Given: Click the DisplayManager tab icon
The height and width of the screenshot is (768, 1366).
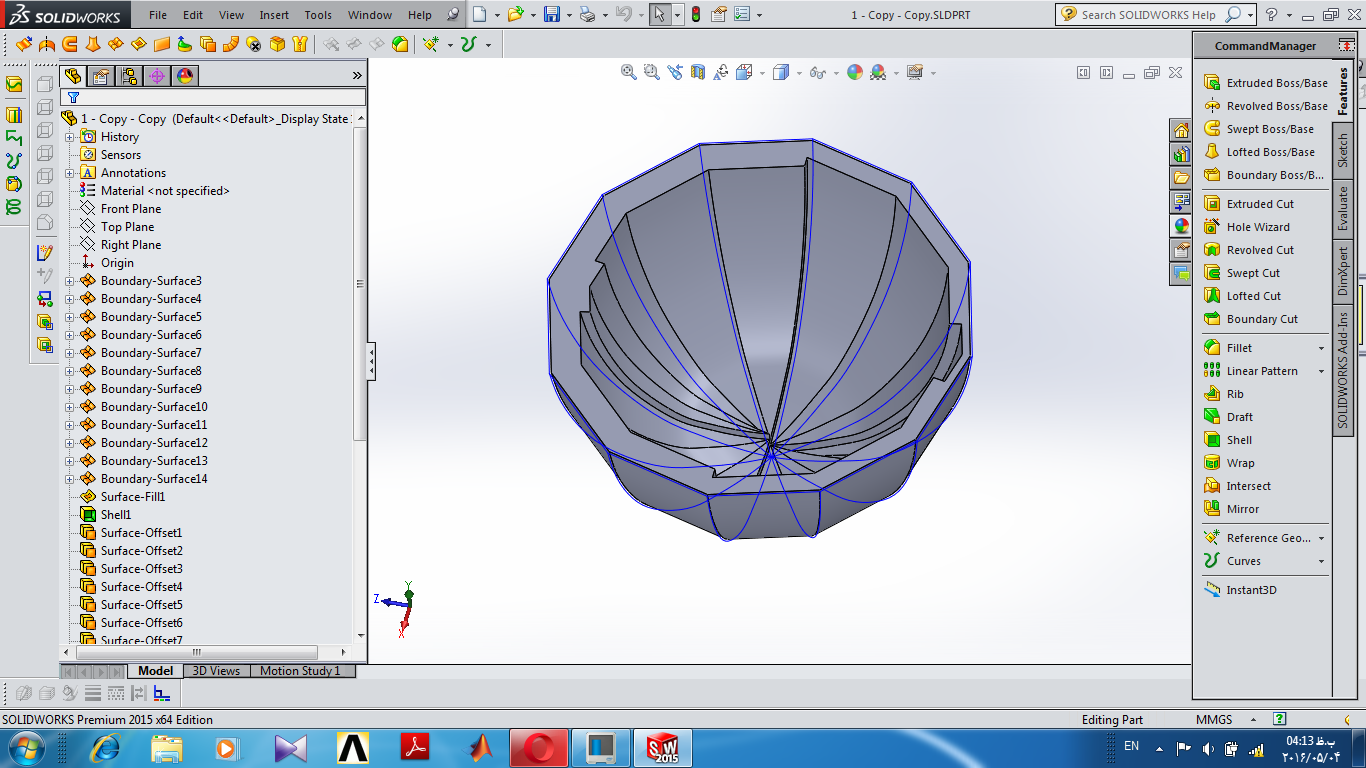Looking at the screenshot, I should tap(185, 76).
